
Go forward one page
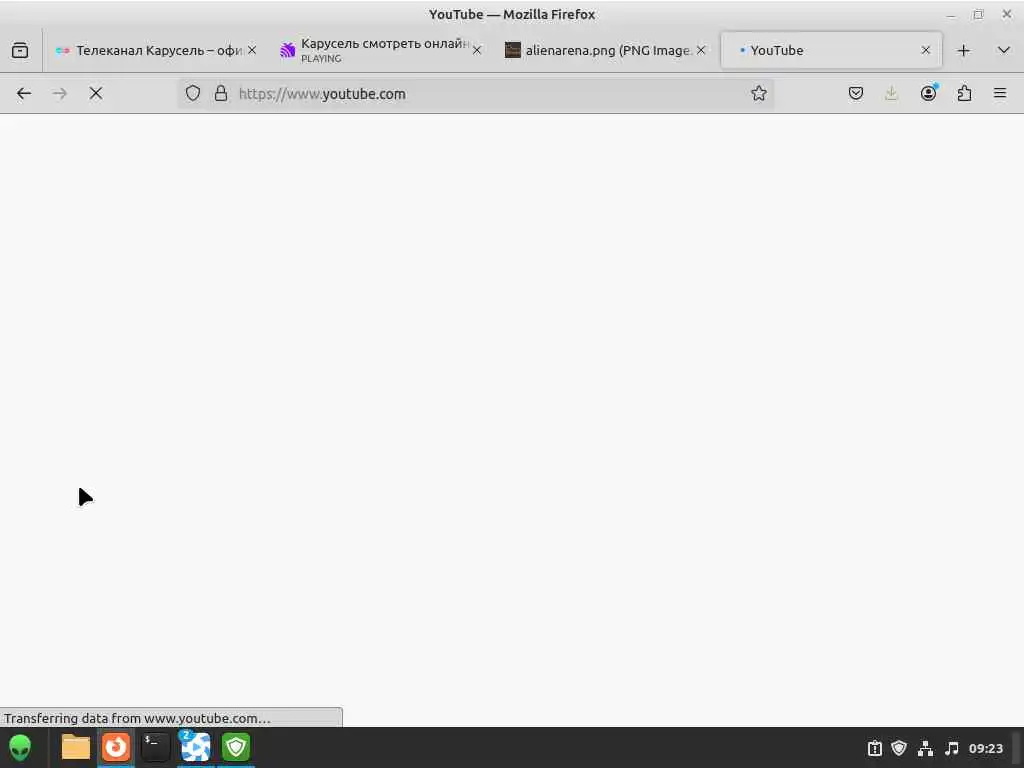click(60, 93)
